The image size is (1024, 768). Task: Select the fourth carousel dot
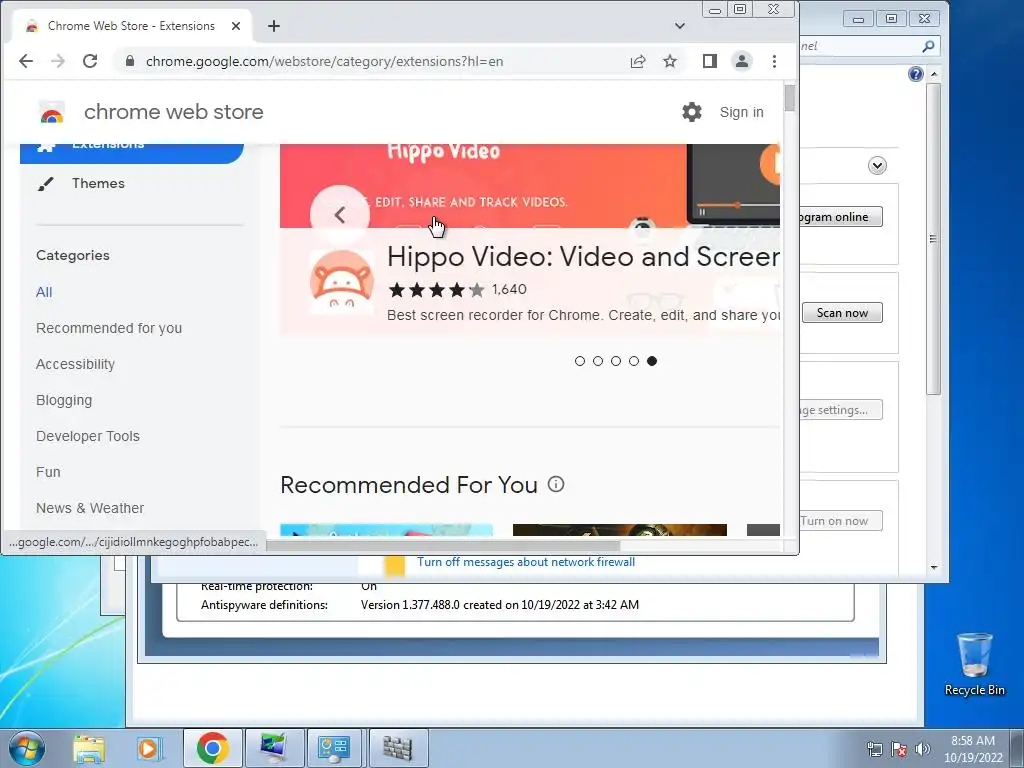click(634, 361)
